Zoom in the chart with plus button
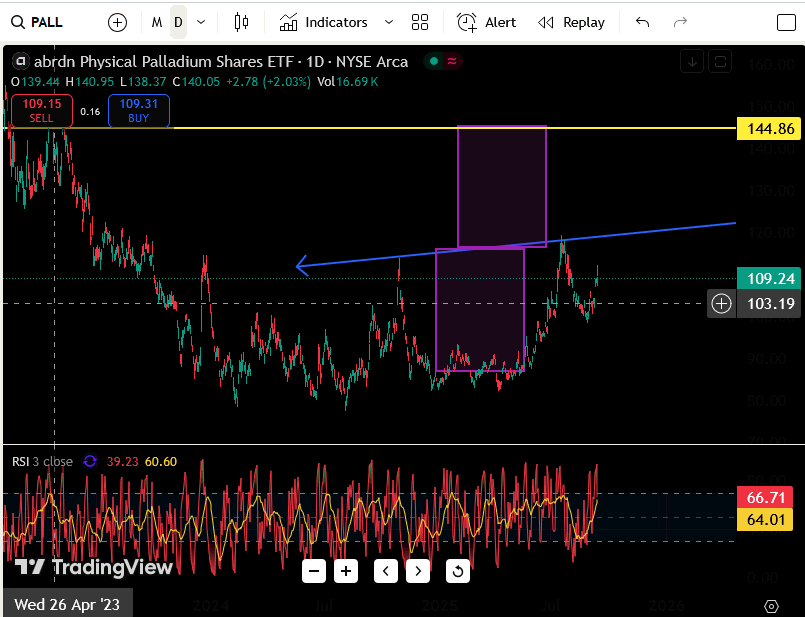 (x=346, y=571)
